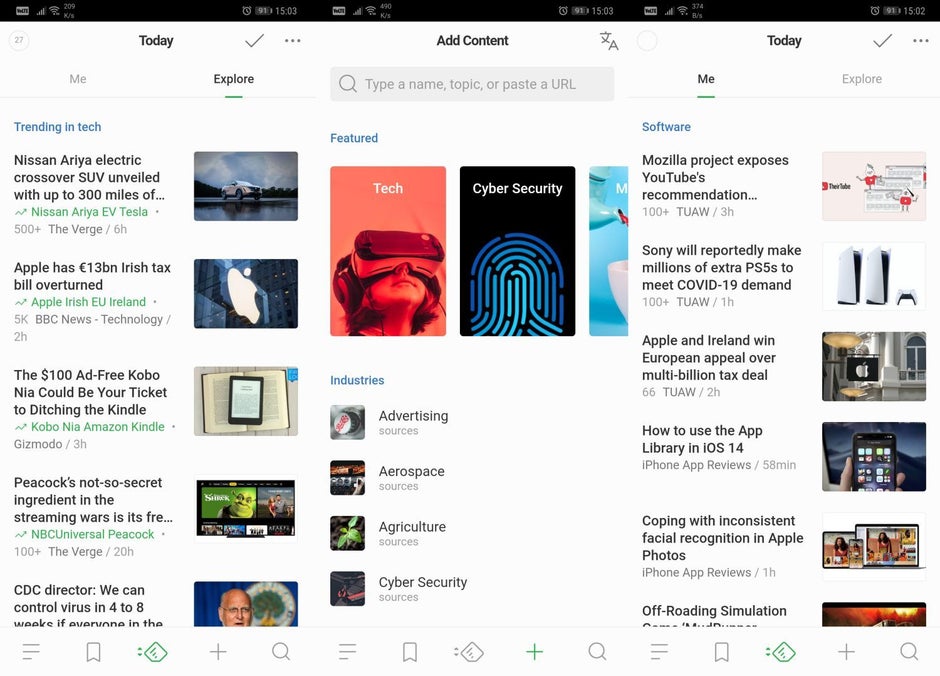Screen dimensions: 940x676
Task: Tap bookmark icon in right screen bottom bar
Action: [x=722, y=652]
